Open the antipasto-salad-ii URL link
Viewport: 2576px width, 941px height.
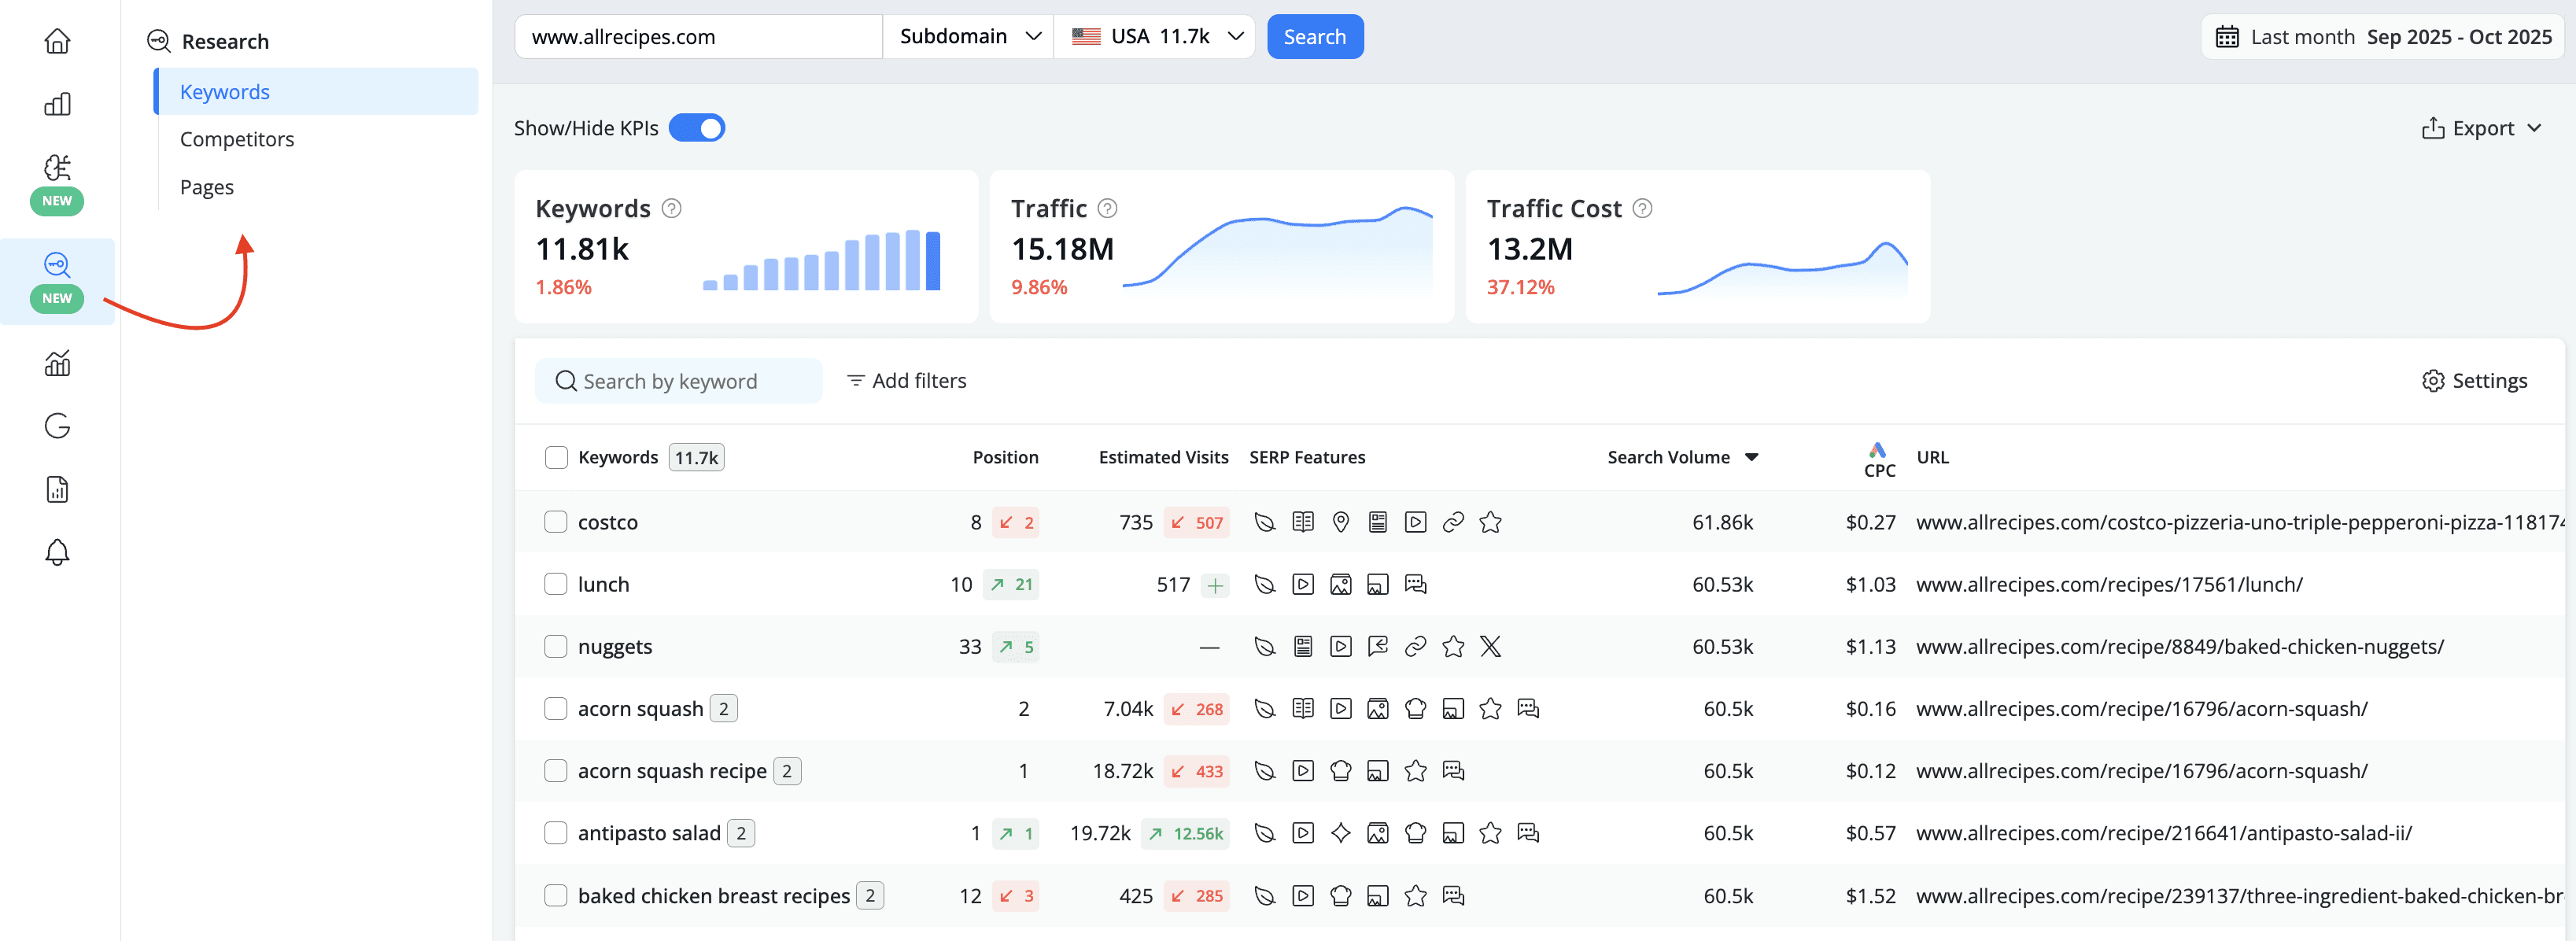[2164, 833]
